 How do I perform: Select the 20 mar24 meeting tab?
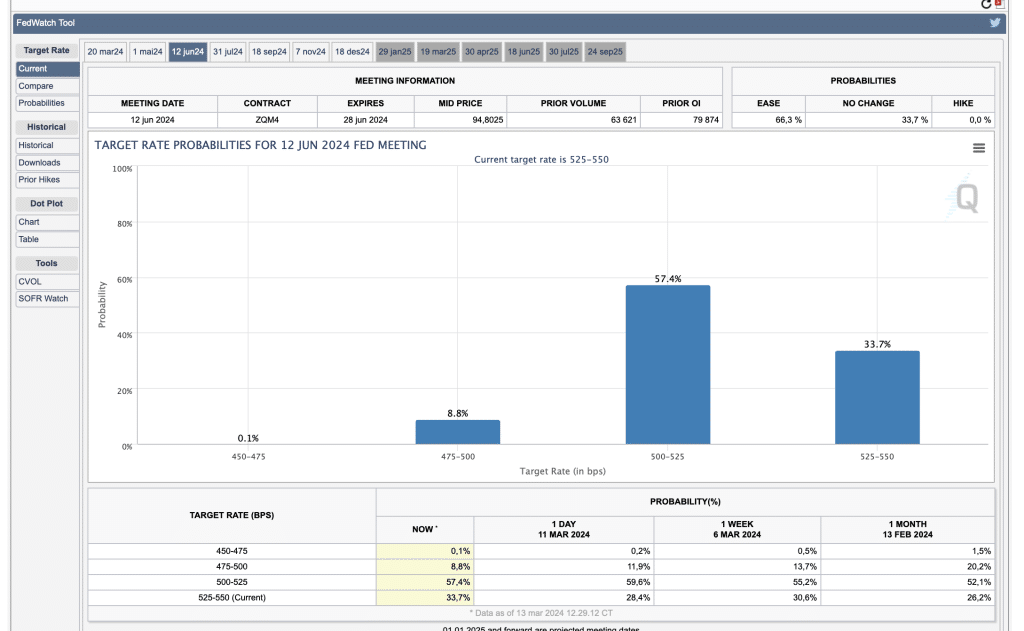tap(105, 52)
